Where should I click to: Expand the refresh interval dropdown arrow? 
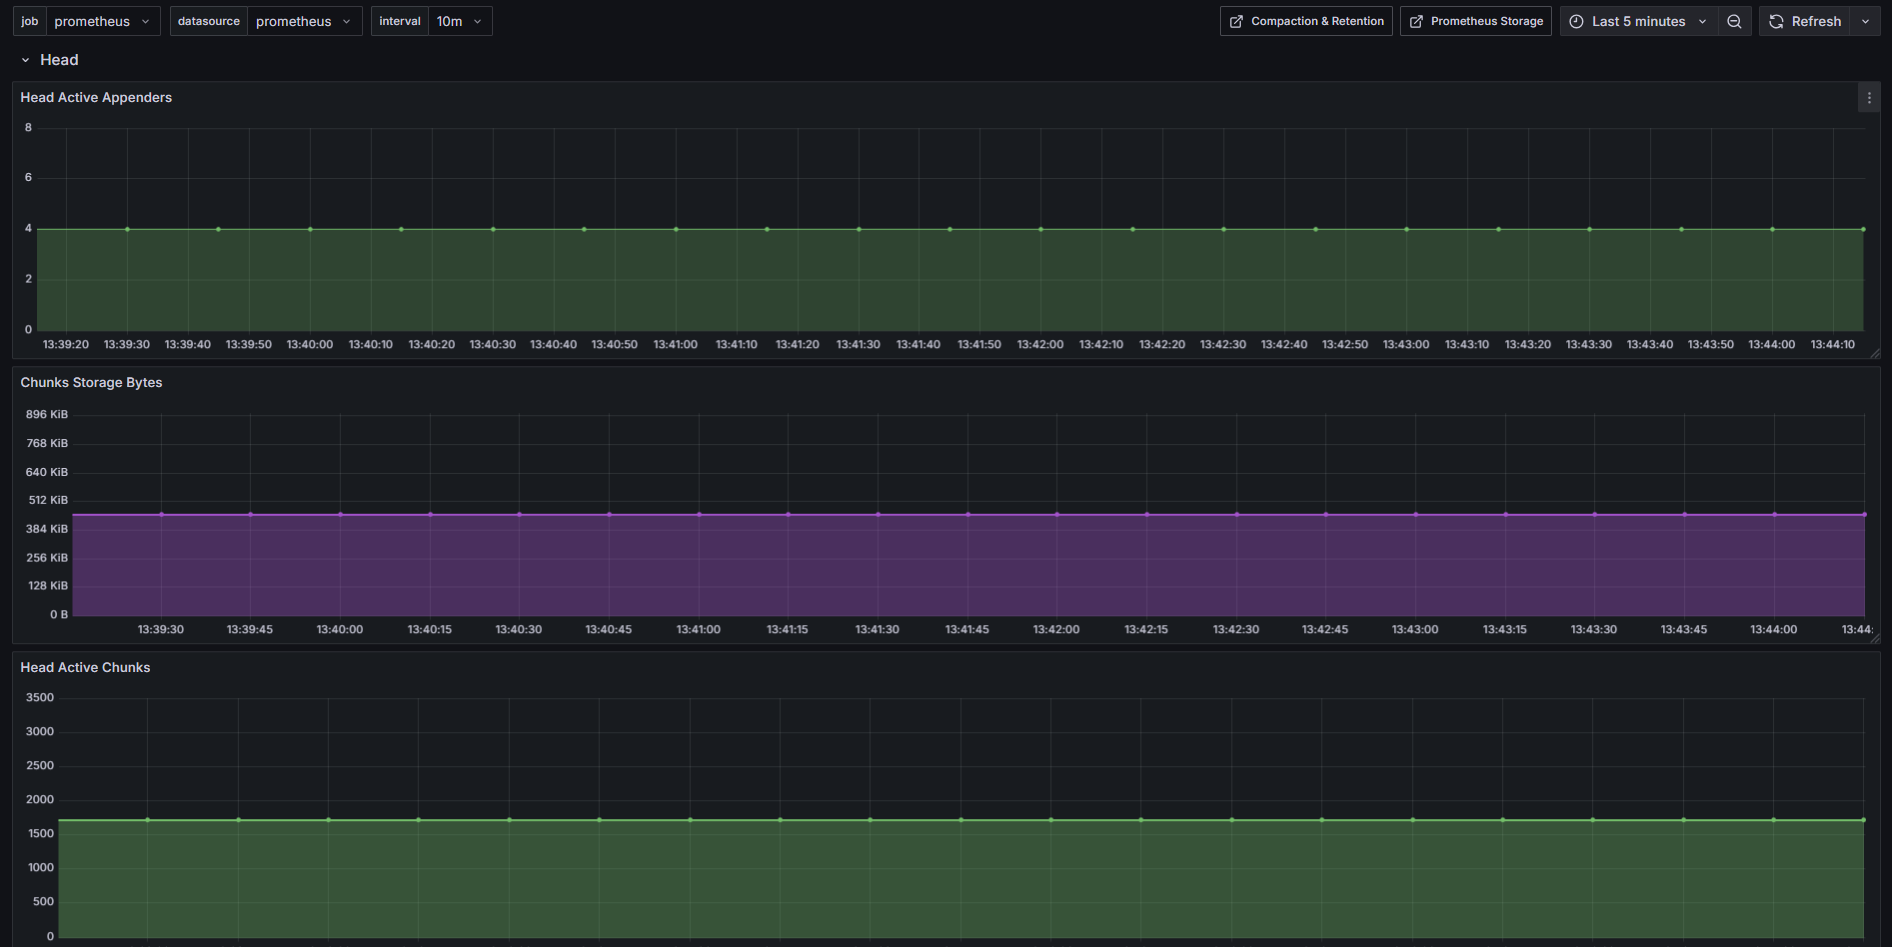[x=1865, y=21]
